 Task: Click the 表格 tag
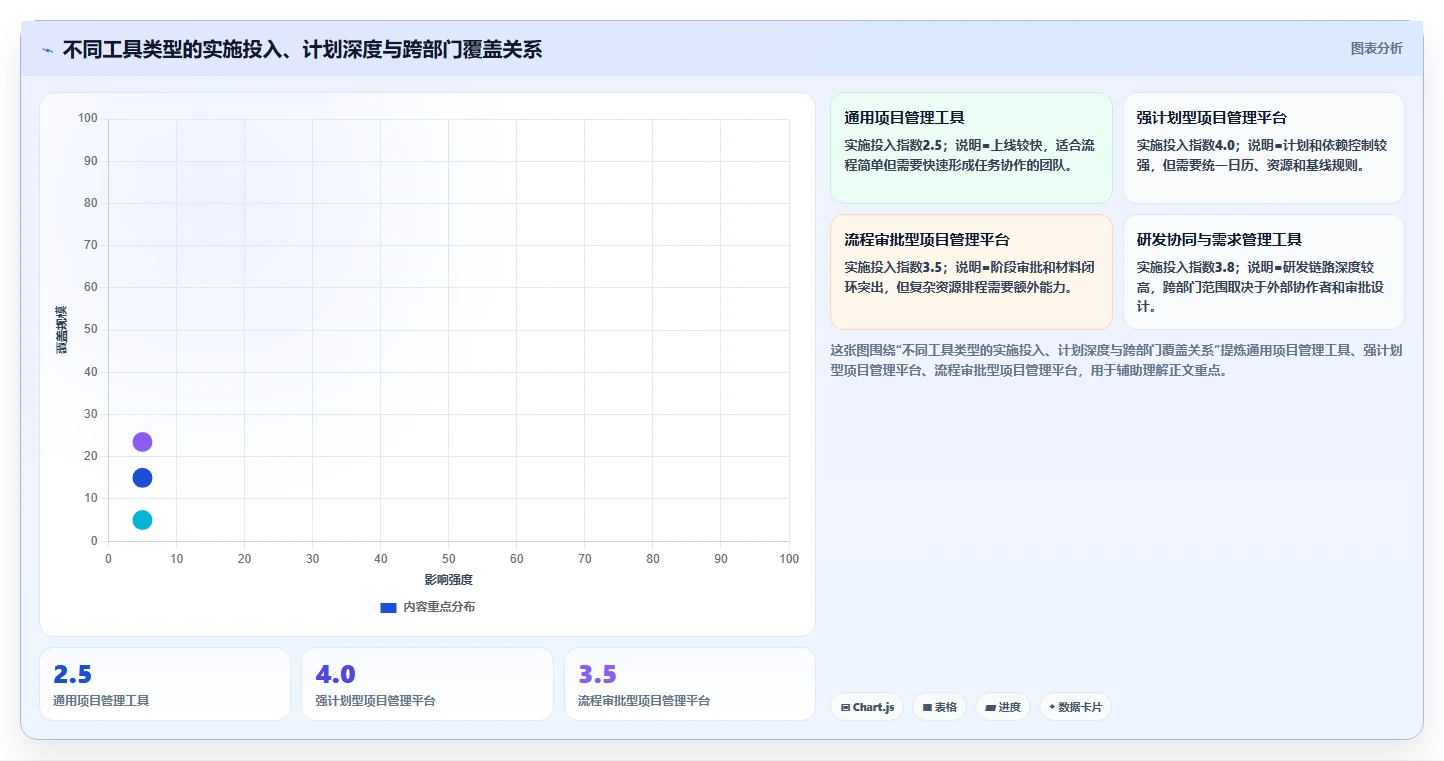pyautogui.click(x=939, y=707)
